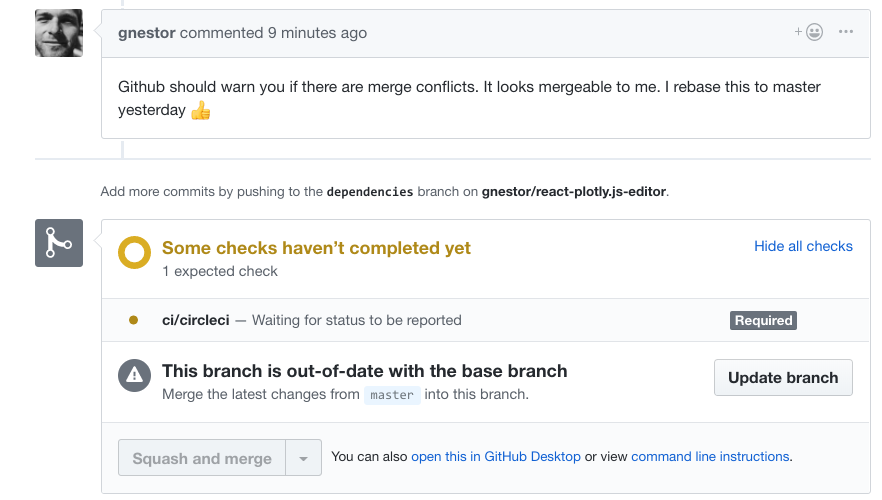Open the gnestor username profile link
Screen dimensions: 882x500
coord(147,33)
